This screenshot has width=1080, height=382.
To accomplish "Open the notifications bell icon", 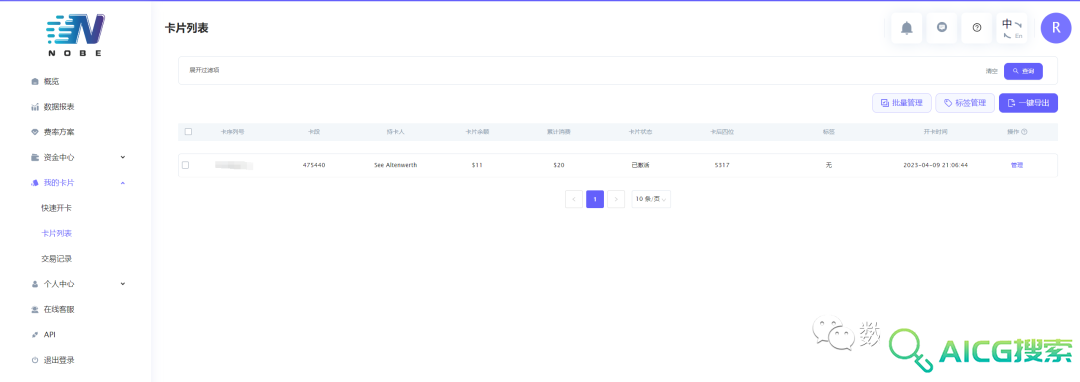I will click(x=906, y=28).
